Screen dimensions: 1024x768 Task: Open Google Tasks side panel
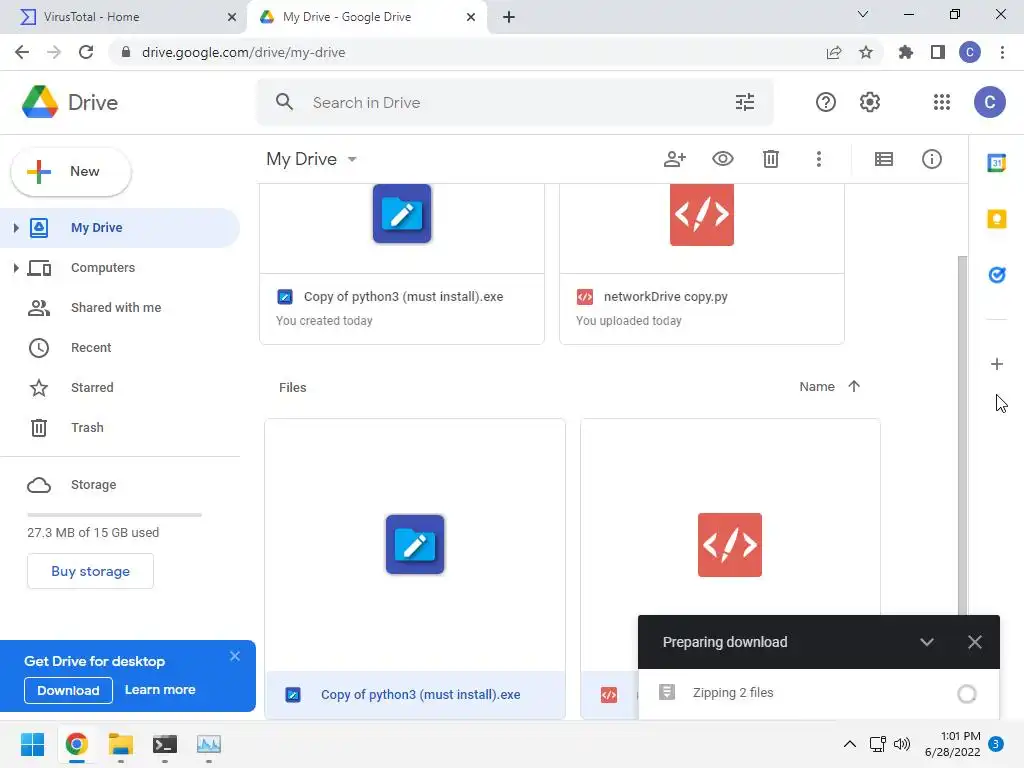[996, 275]
